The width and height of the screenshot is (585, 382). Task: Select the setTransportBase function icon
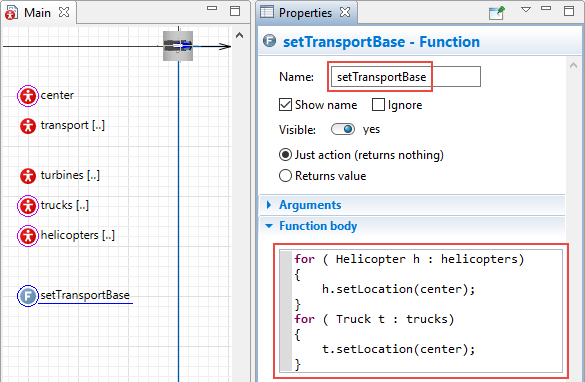click(28, 296)
